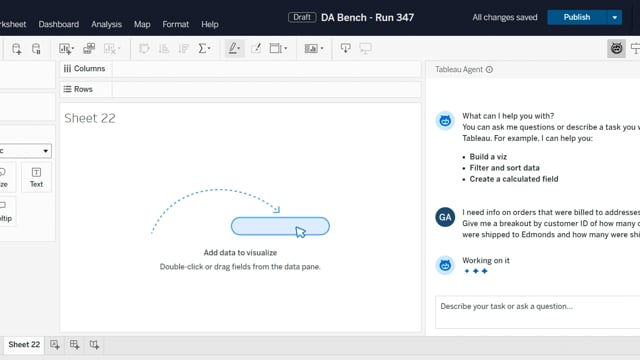Add a new dashboard tab icon
Image resolution: width=640 pixels, height=360 pixels.
coord(74,344)
